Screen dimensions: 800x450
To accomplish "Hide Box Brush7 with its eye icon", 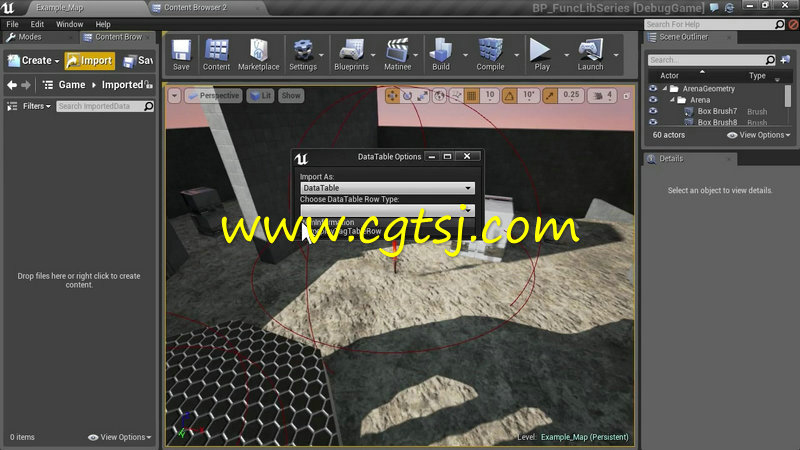I will click(x=653, y=111).
